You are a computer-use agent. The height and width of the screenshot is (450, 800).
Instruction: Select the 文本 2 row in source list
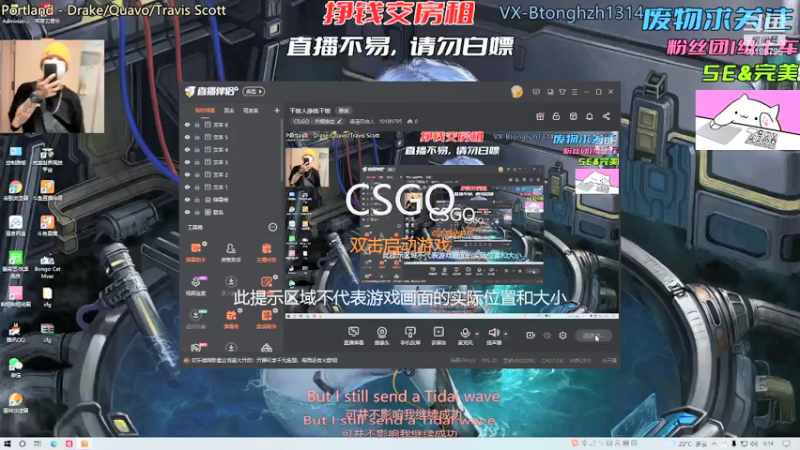click(x=232, y=174)
